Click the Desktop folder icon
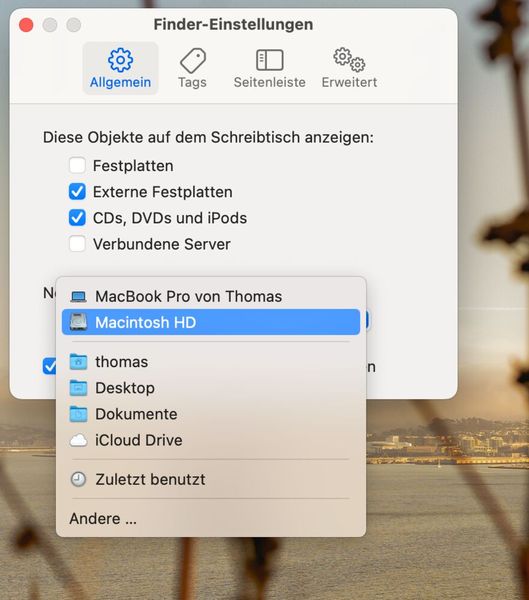This screenshot has width=529, height=600. click(x=78, y=388)
